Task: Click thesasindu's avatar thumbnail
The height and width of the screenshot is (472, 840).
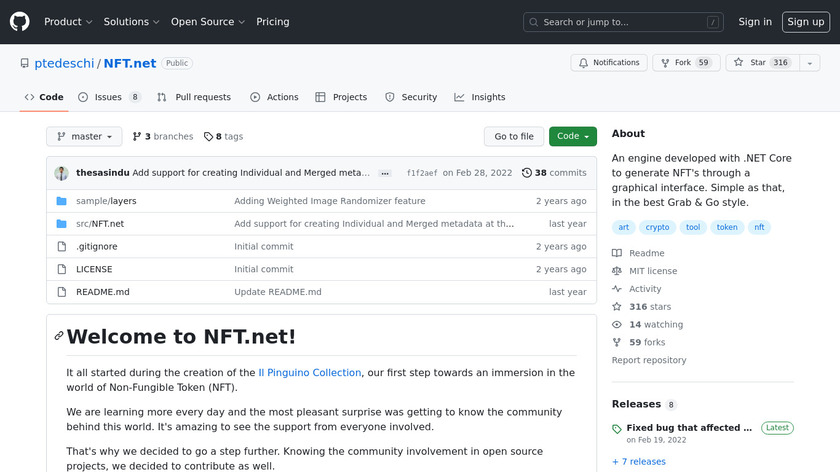Action: coord(62,173)
